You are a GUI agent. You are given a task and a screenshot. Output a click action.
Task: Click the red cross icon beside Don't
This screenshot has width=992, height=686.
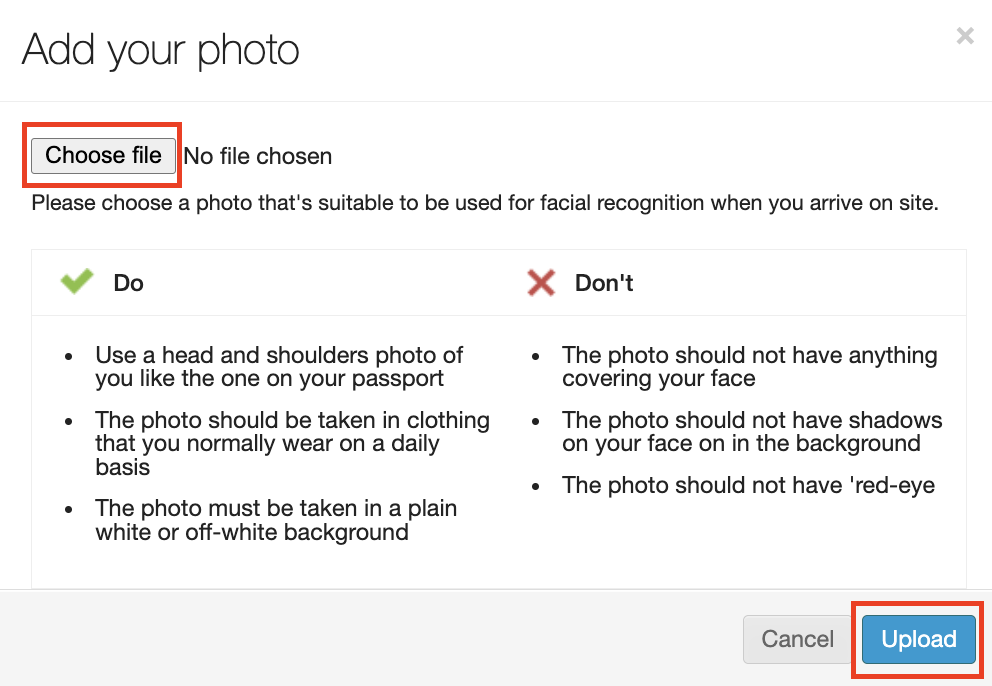pyautogui.click(x=541, y=283)
